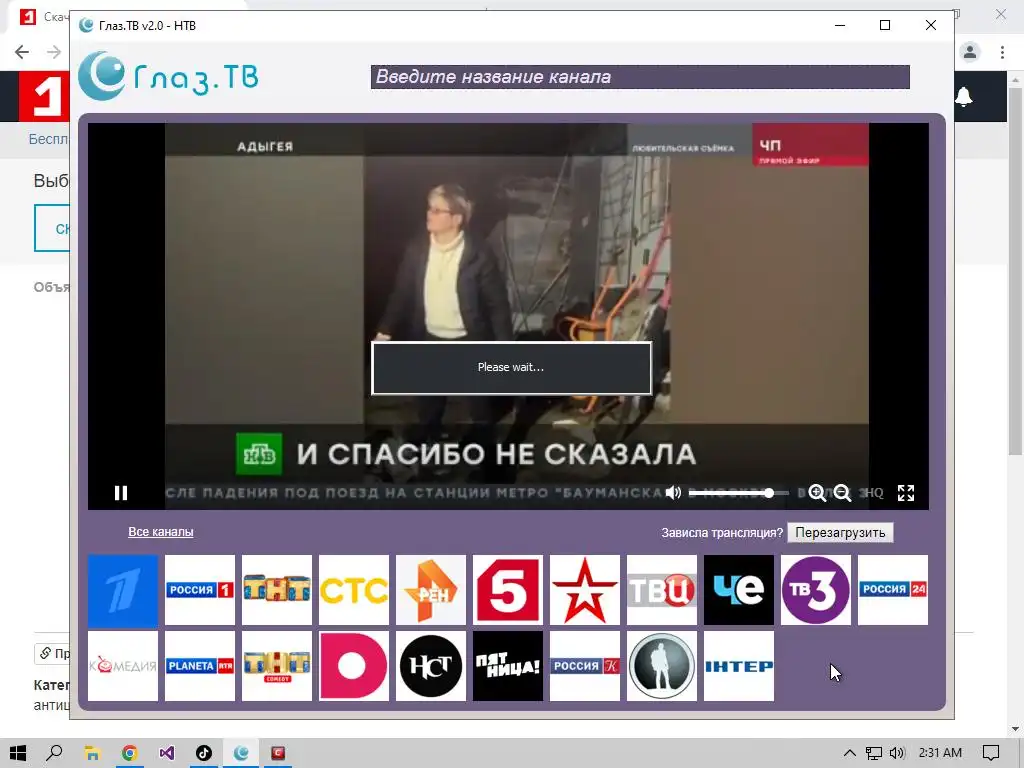Adjust the volume slider in the player
This screenshot has width=1024, height=768.
(x=739, y=493)
